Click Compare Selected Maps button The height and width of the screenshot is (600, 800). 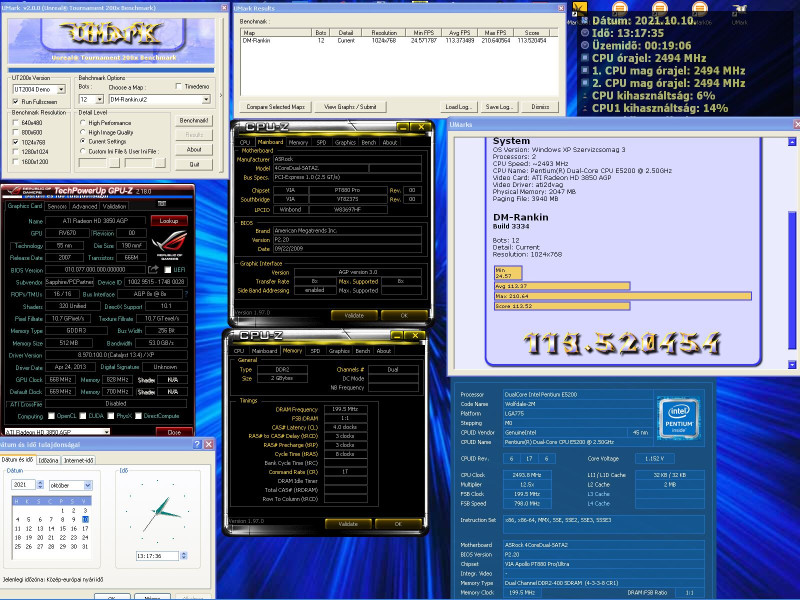(275, 107)
